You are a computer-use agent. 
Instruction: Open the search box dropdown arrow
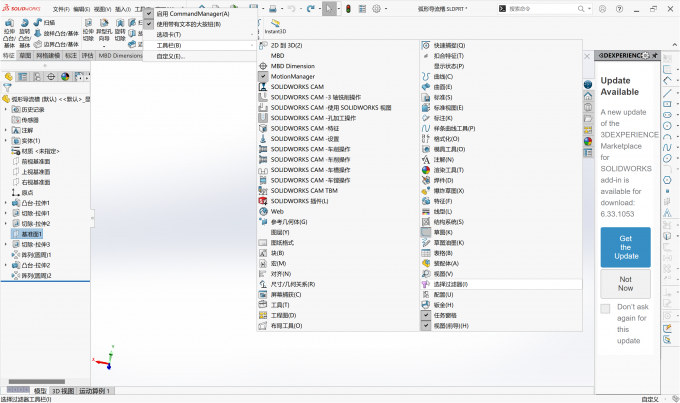(589, 9)
